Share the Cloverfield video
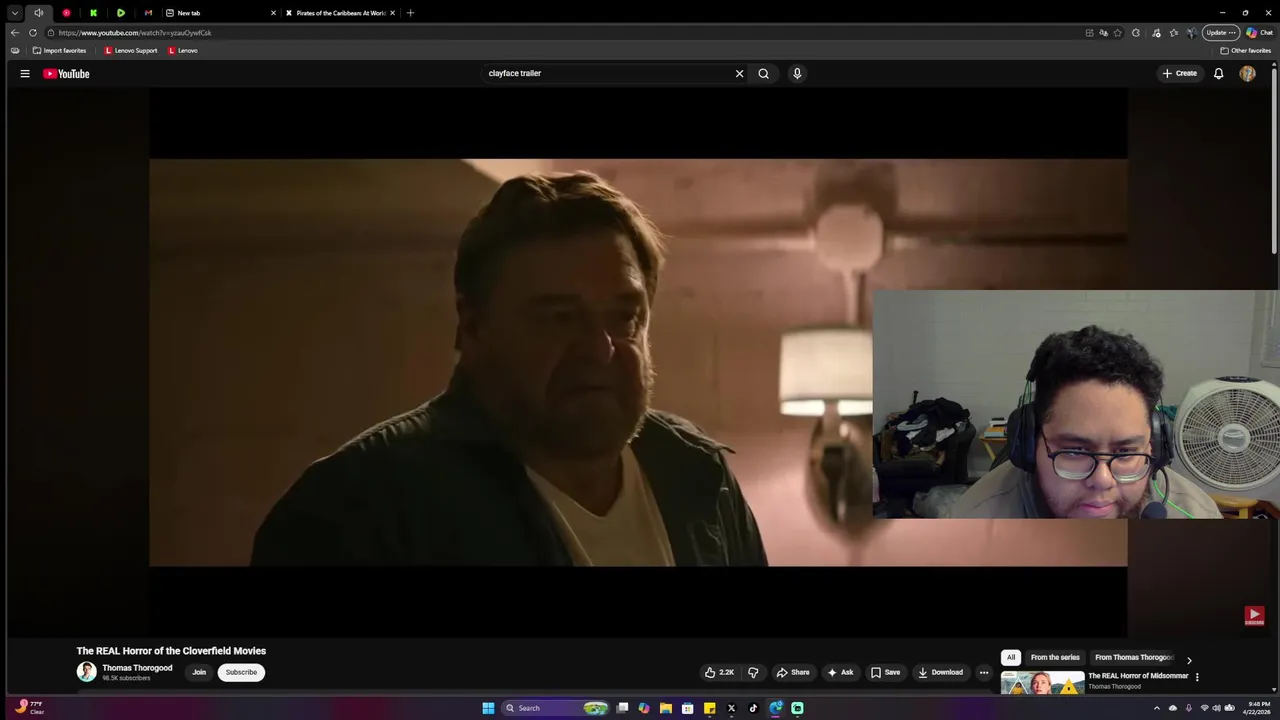1280x720 pixels. pyautogui.click(x=793, y=672)
